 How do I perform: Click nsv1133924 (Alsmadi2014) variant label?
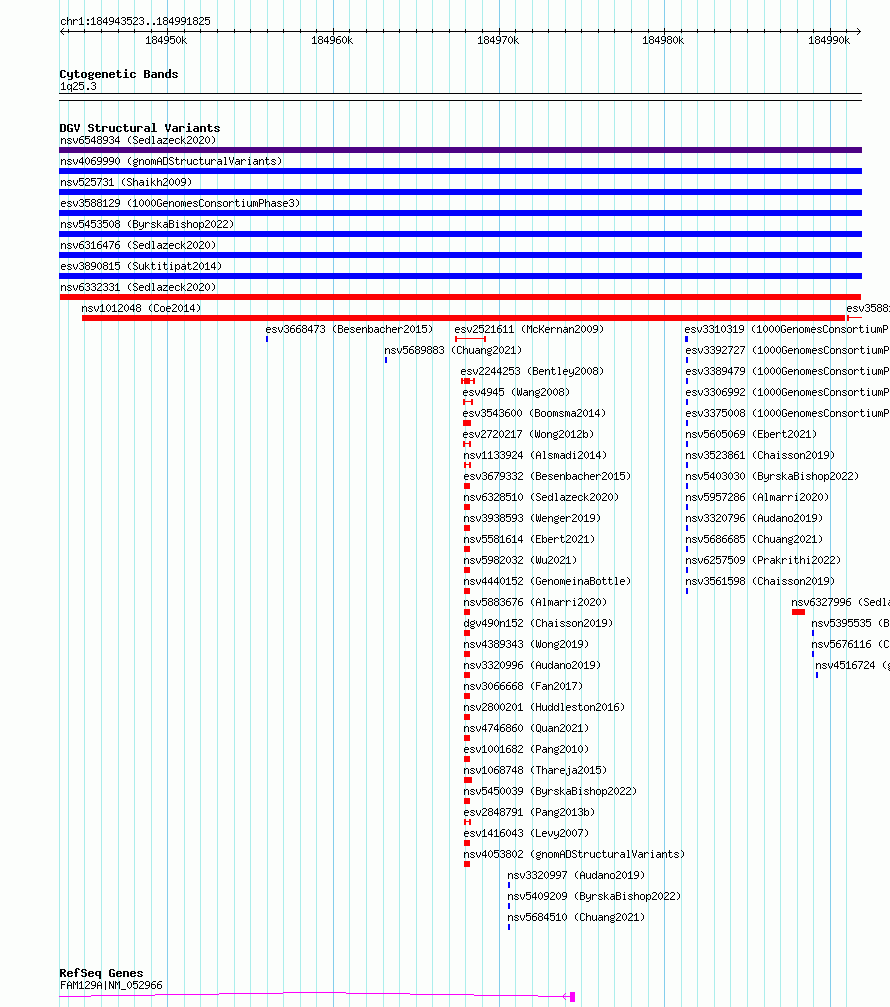point(535,455)
